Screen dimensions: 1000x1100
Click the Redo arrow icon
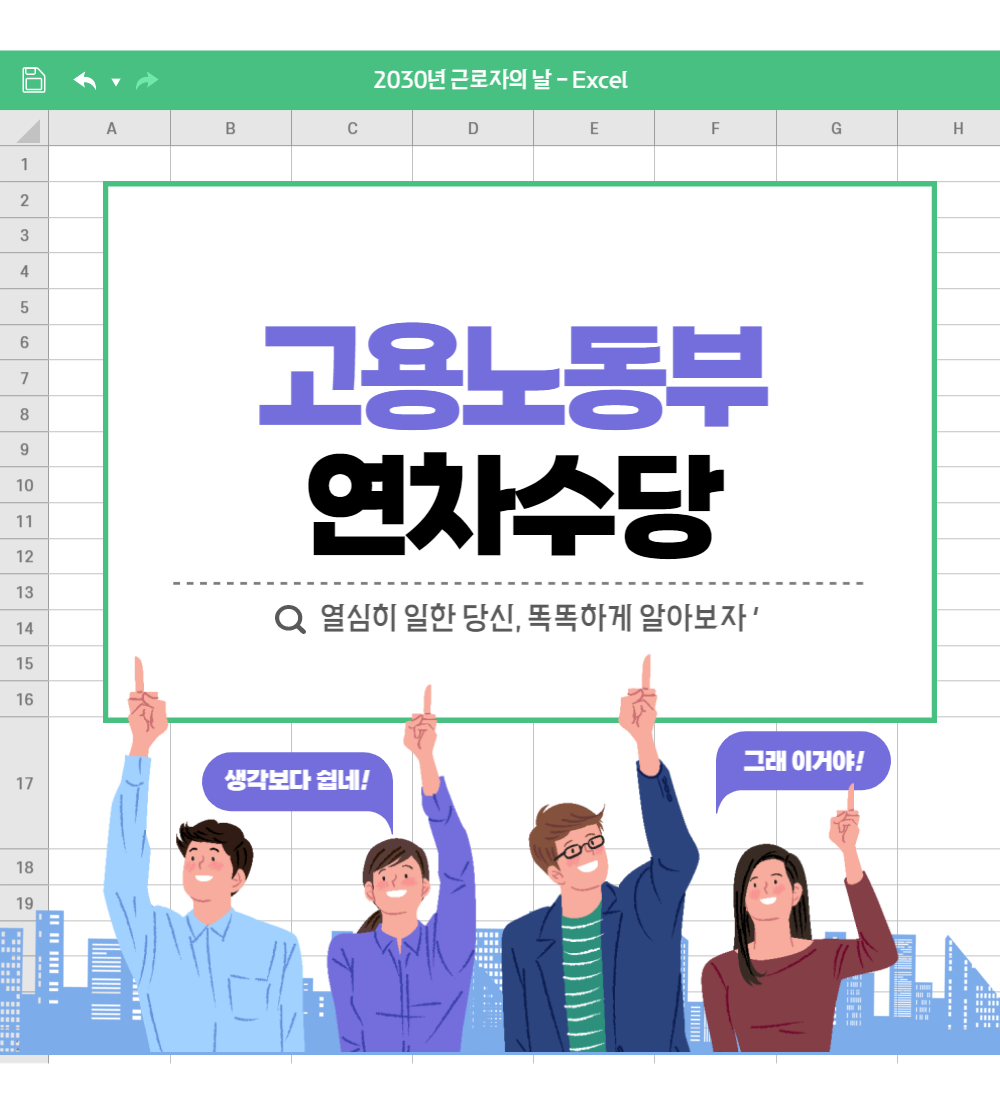tap(147, 81)
